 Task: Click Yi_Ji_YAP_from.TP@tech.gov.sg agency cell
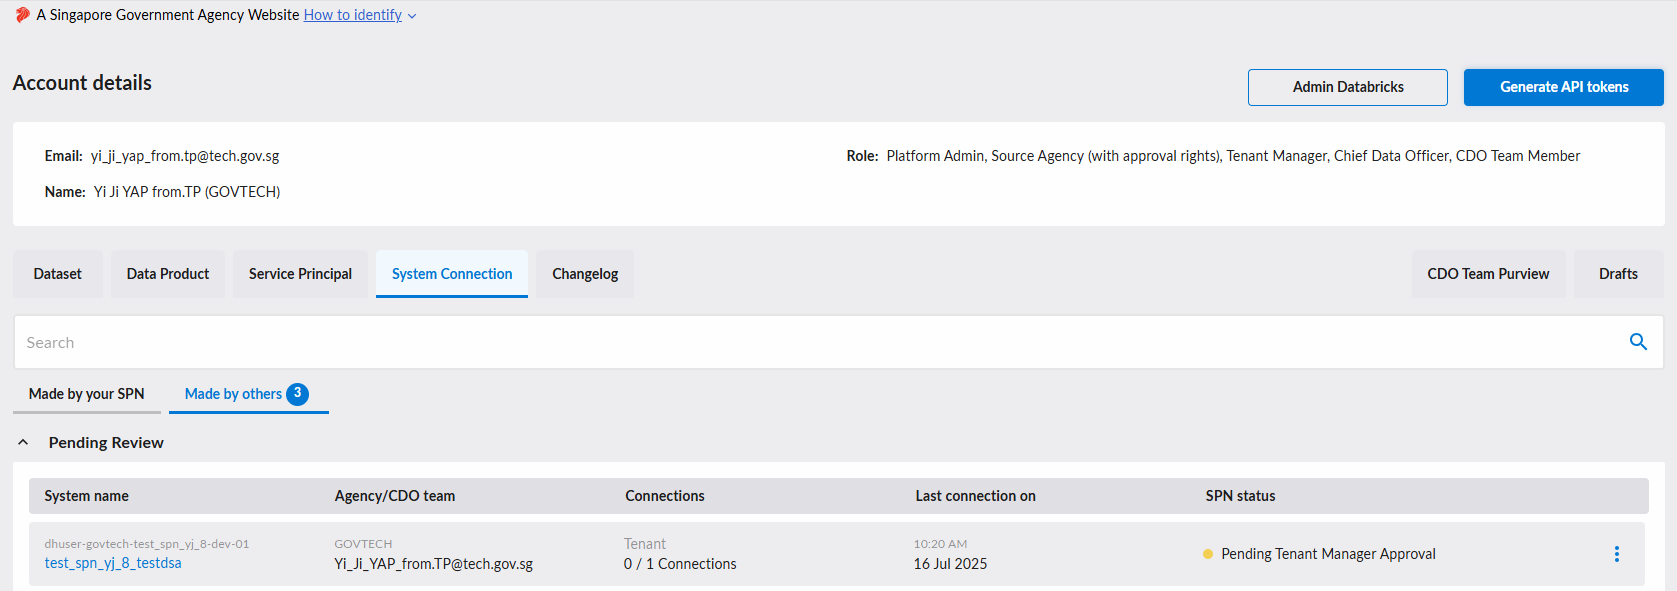[434, 564]
